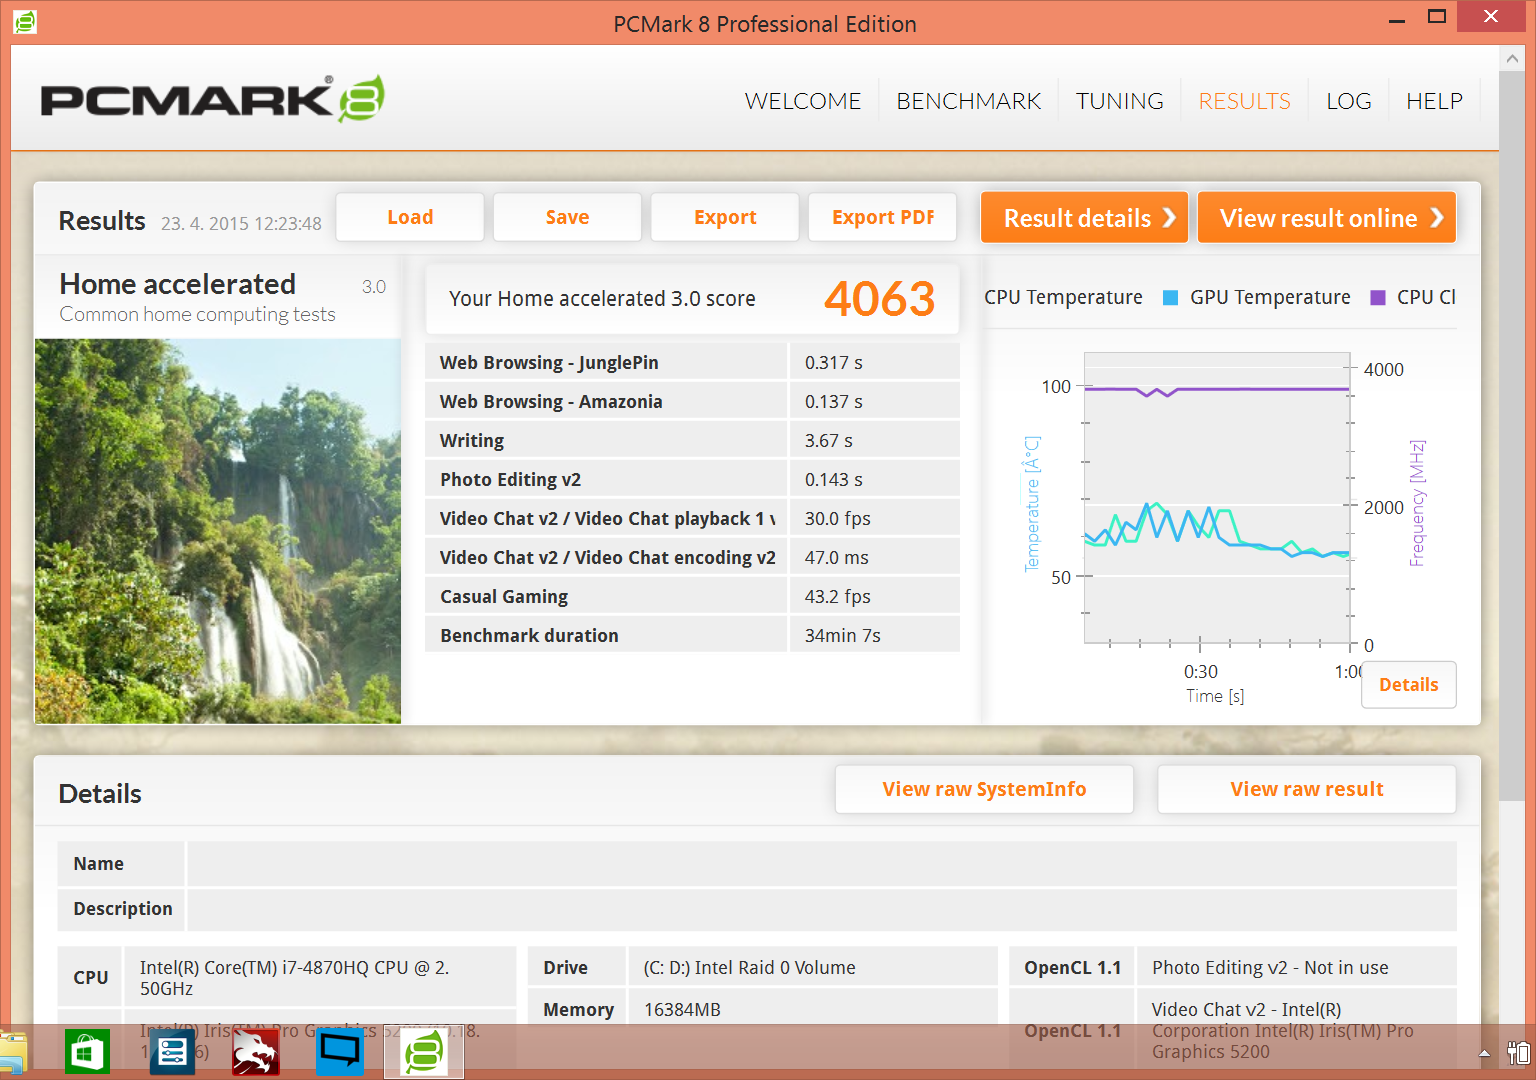Click the waterfall benchmark thumbnail image
The image size is (1536, 1080).
(x=218, y=531)
